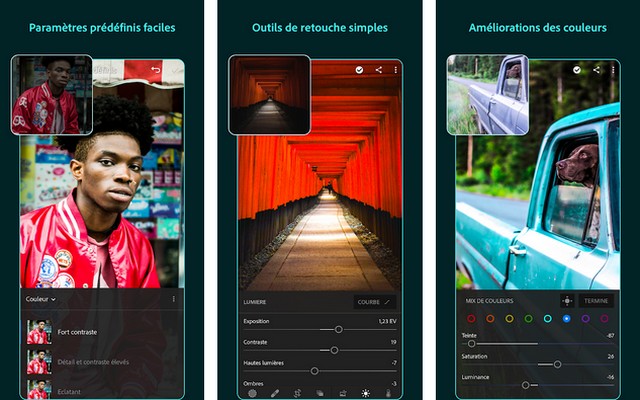
Task: Click the Saturation slider handle
Action: pos(558,364)
